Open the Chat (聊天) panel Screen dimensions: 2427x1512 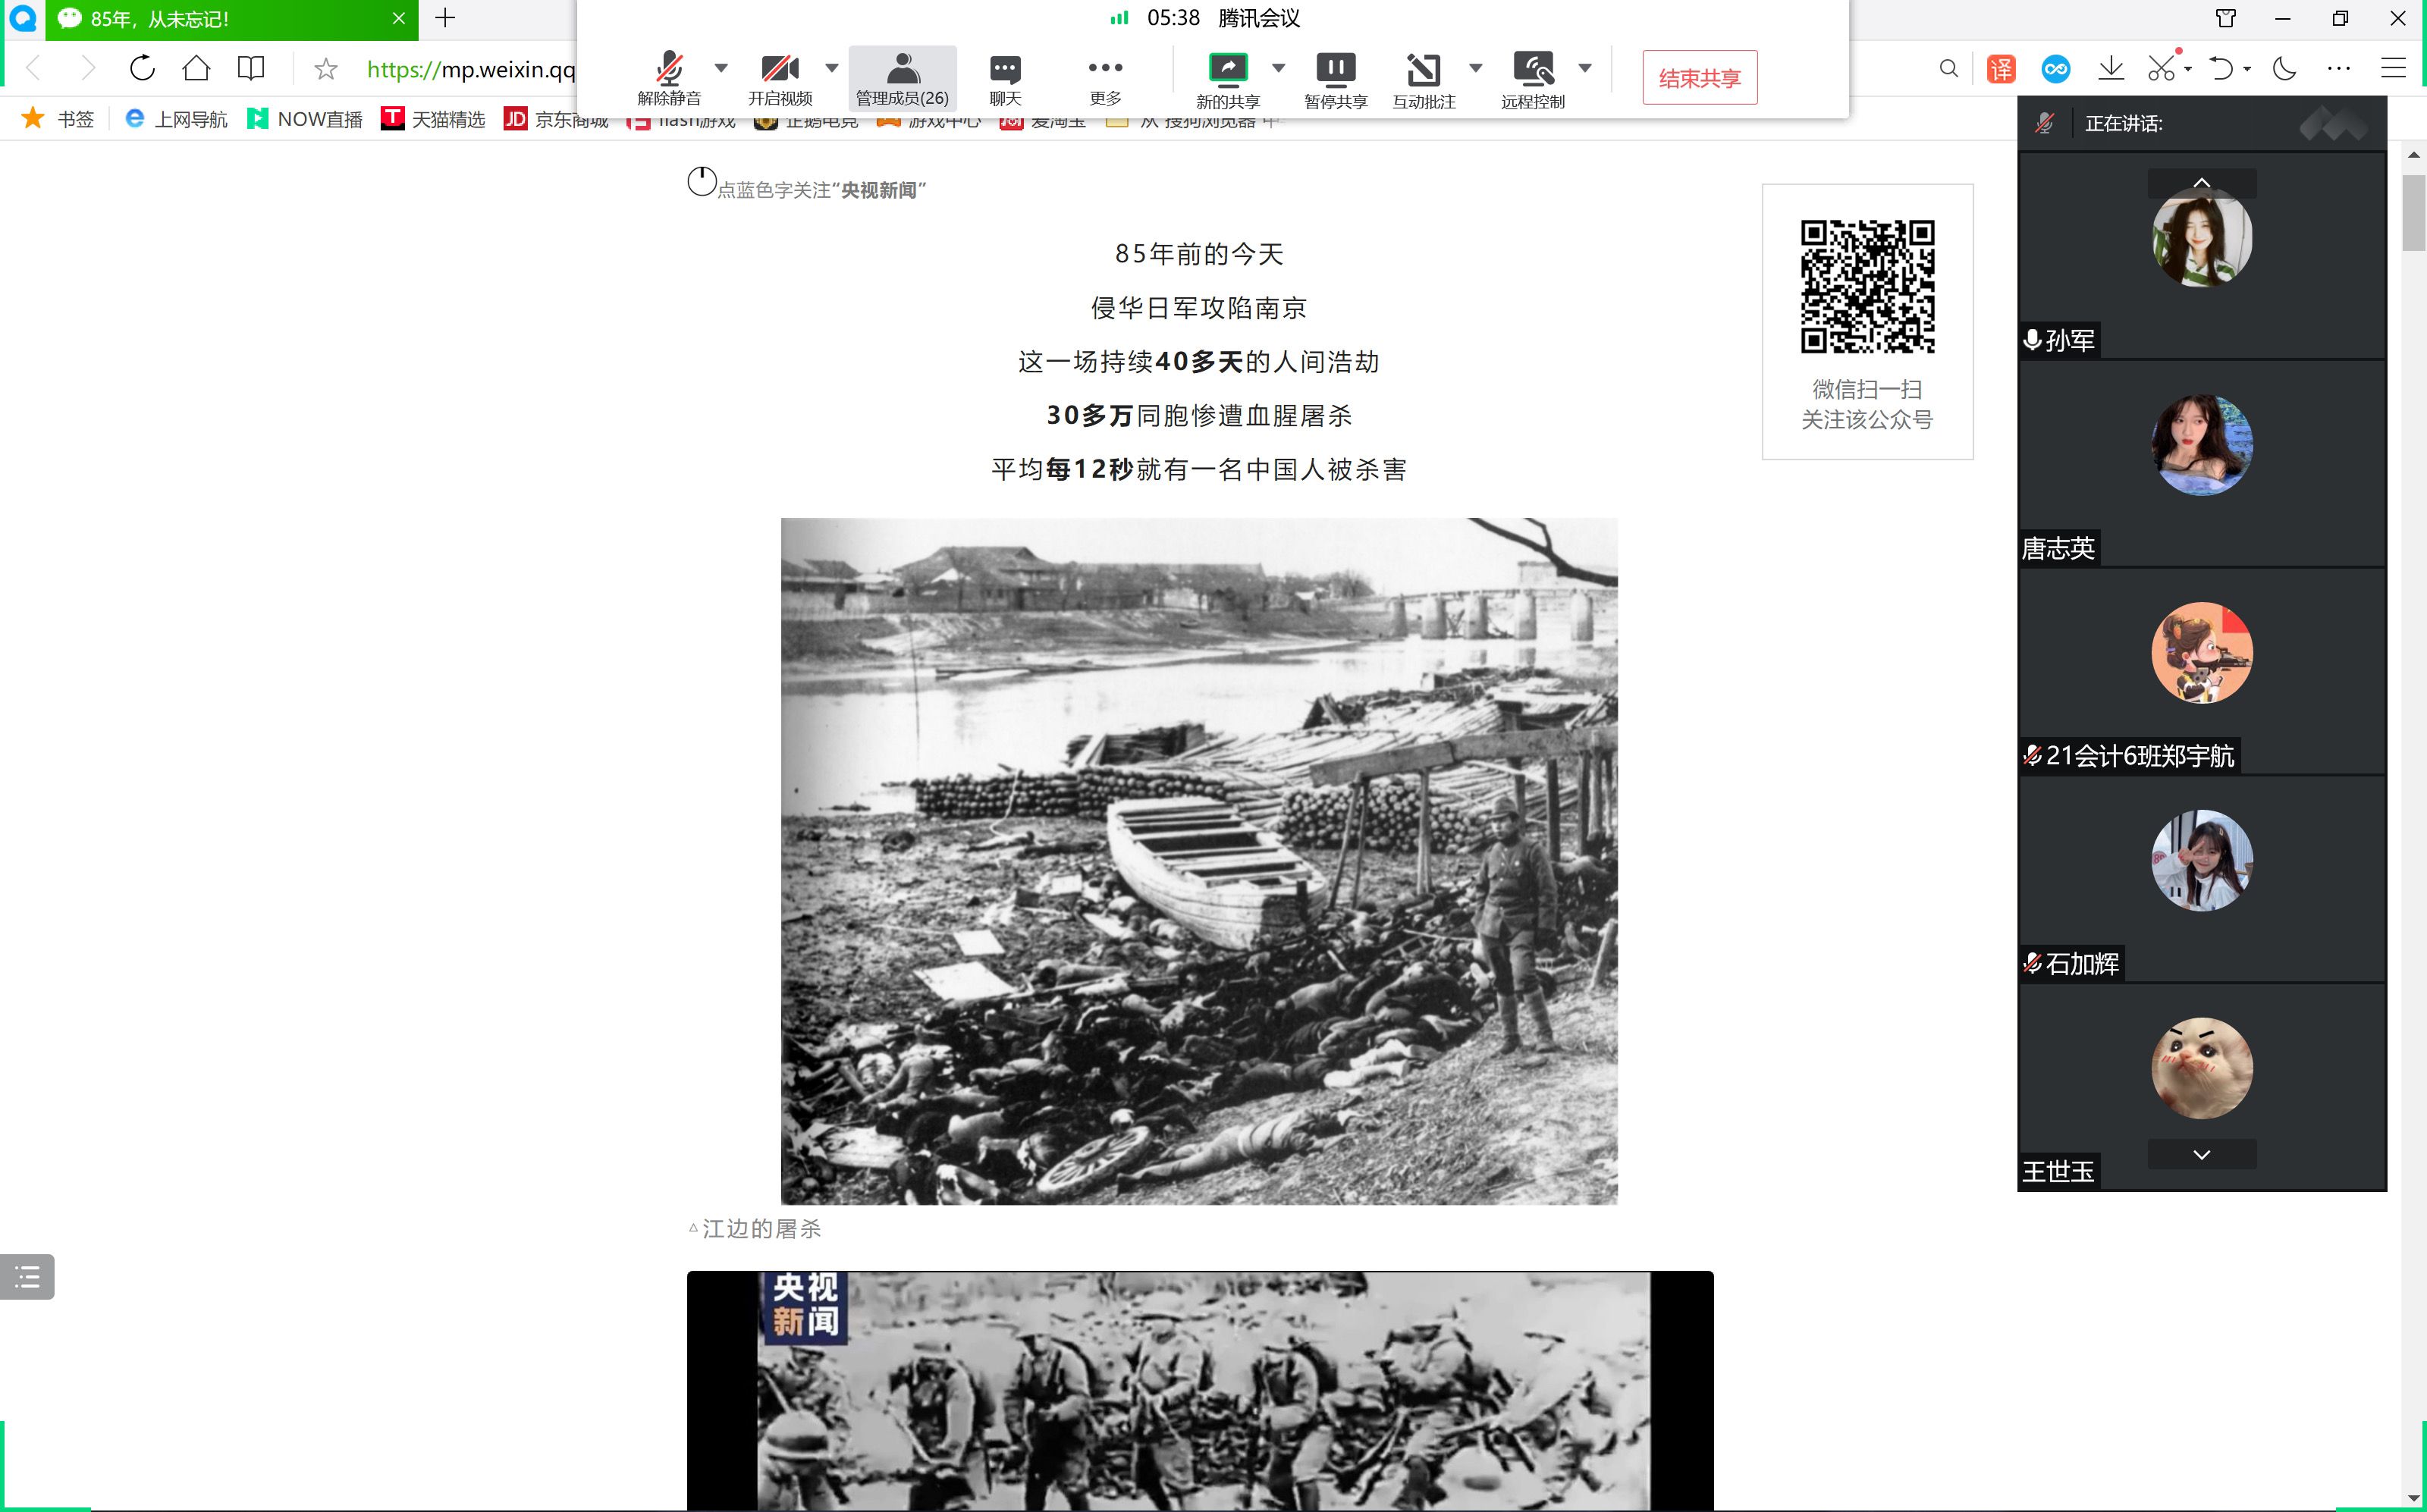(1004, 70)
